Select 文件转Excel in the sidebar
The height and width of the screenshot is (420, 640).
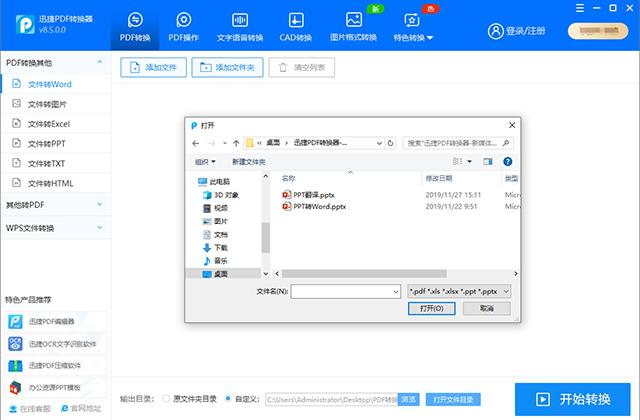tap(56, 124)
